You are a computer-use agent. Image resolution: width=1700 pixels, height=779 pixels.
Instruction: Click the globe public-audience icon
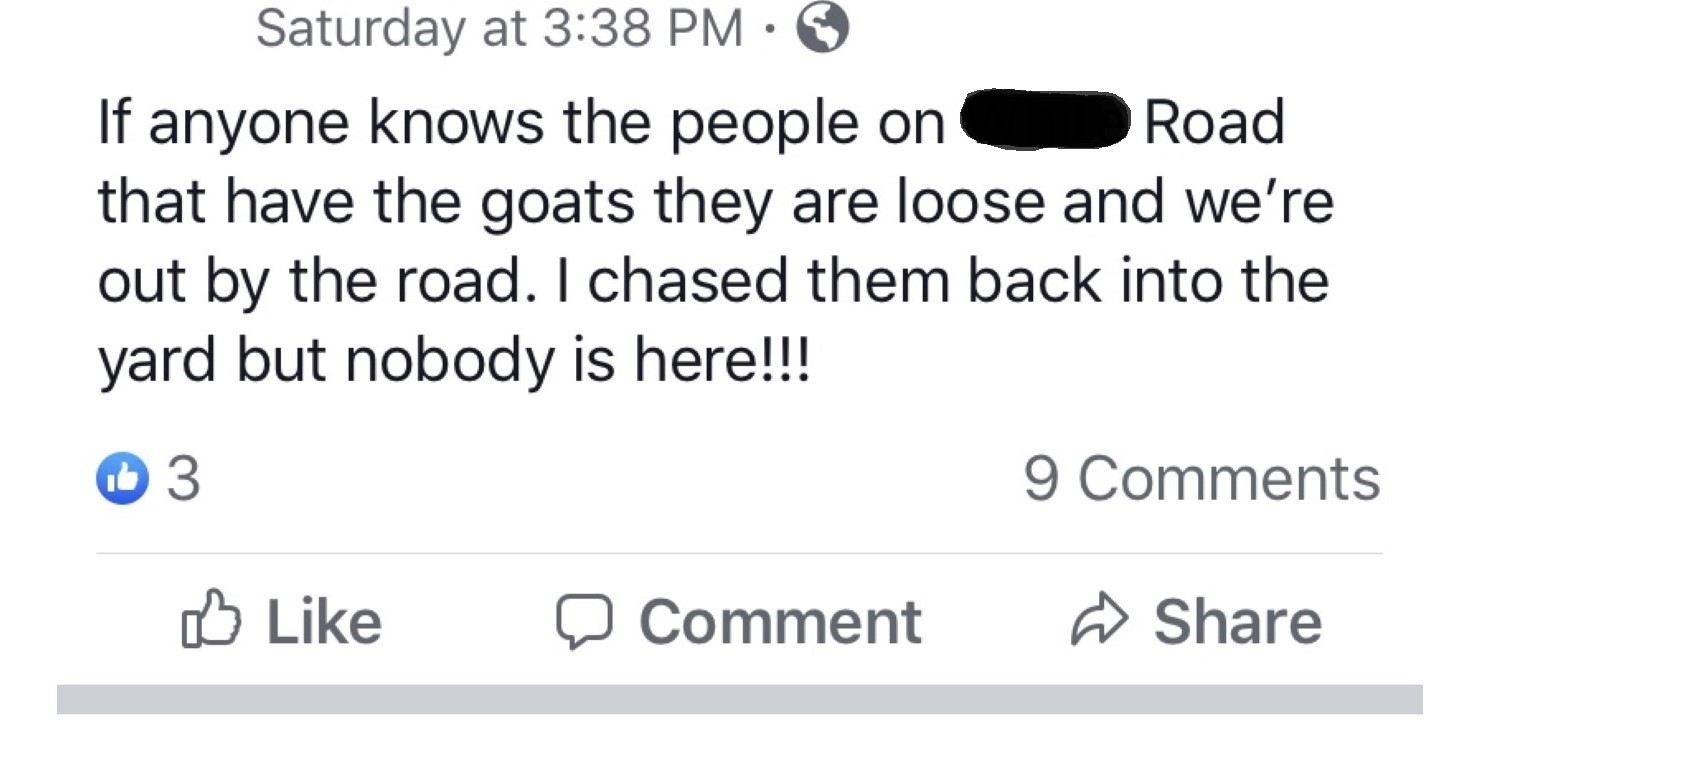(x=822, y=28)
